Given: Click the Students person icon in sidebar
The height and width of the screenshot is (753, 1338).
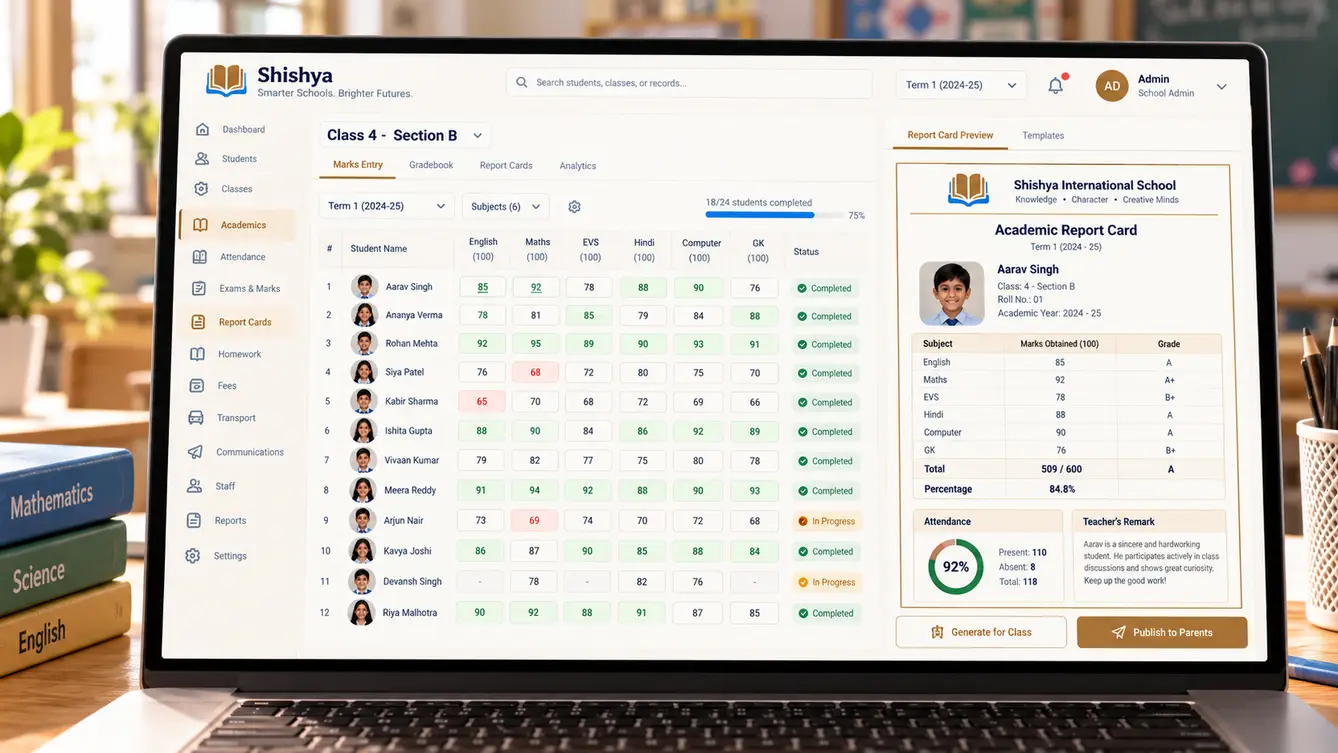Looking at the screenshot, I should pyautogui.click(x=202, y=158).
